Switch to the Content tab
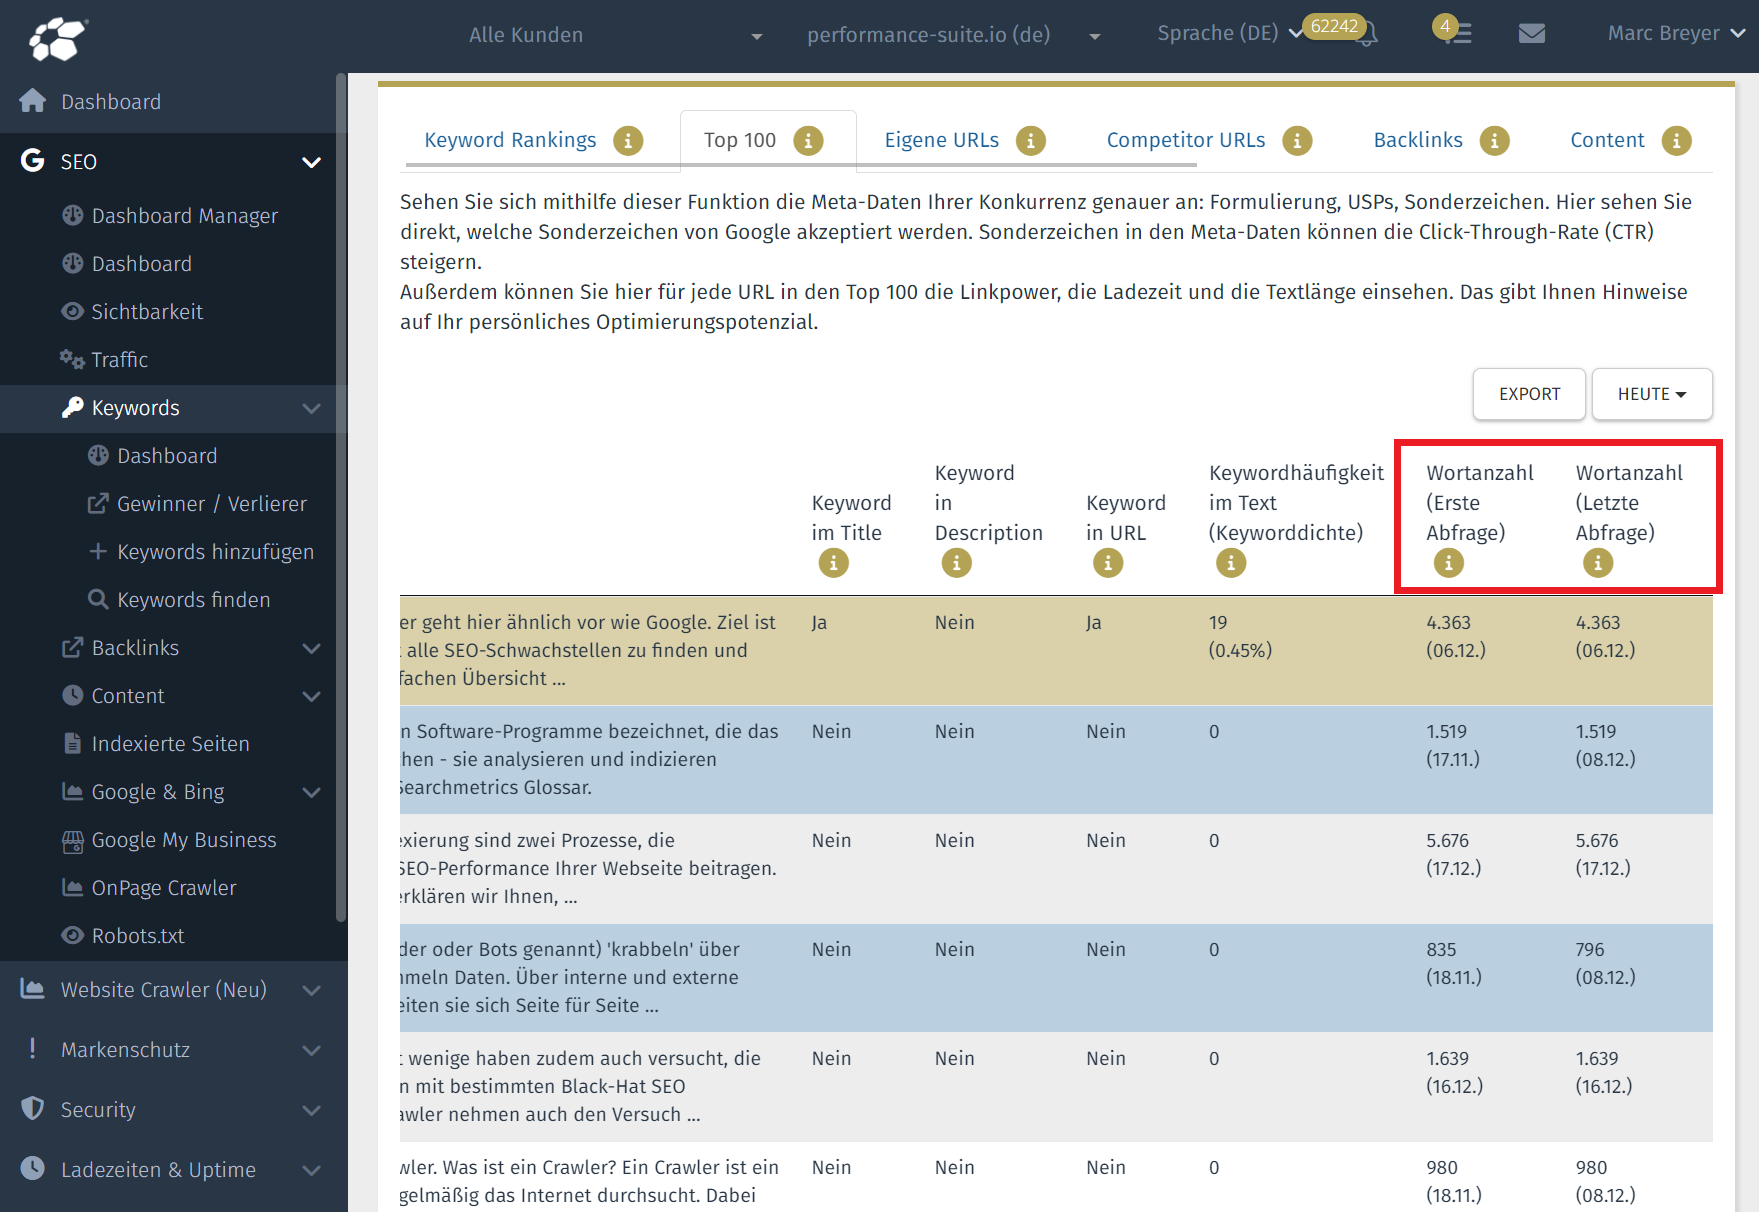 (1607, 140)
